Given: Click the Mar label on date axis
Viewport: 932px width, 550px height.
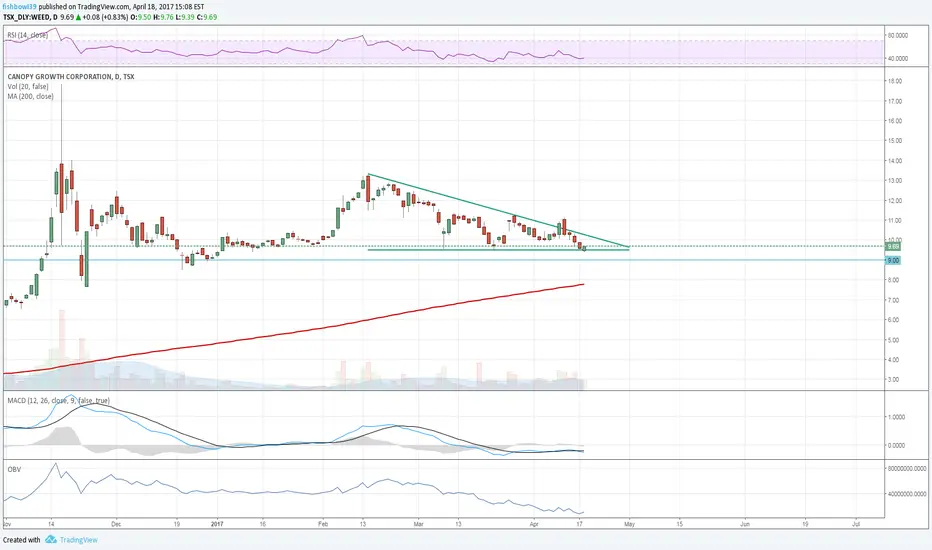Looking at the screenshot, I should click(418, 524).
